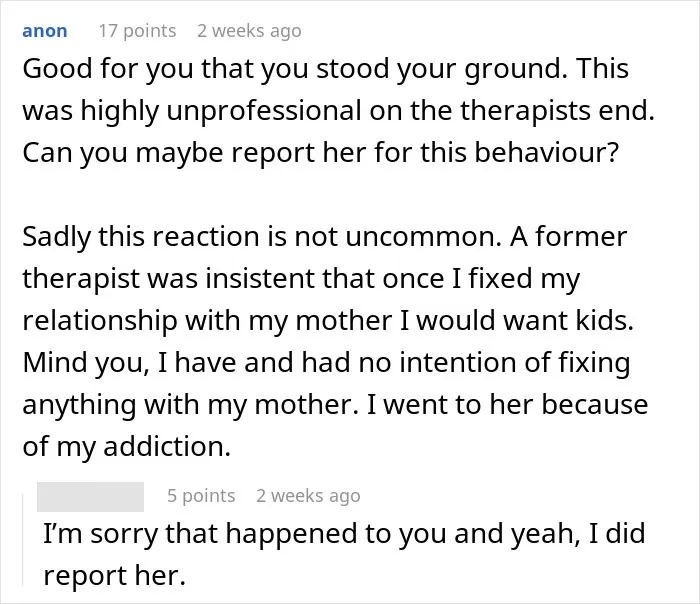This screenshot has width=700, height=604.
Task: Click the final line 'of my addiction.'
Action: tap(127, 446)
